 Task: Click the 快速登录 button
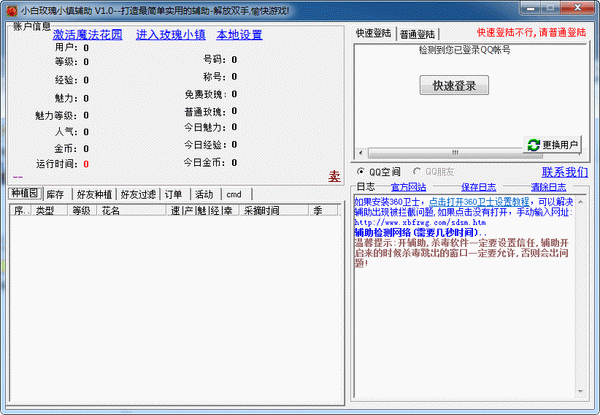coord(454,85)
